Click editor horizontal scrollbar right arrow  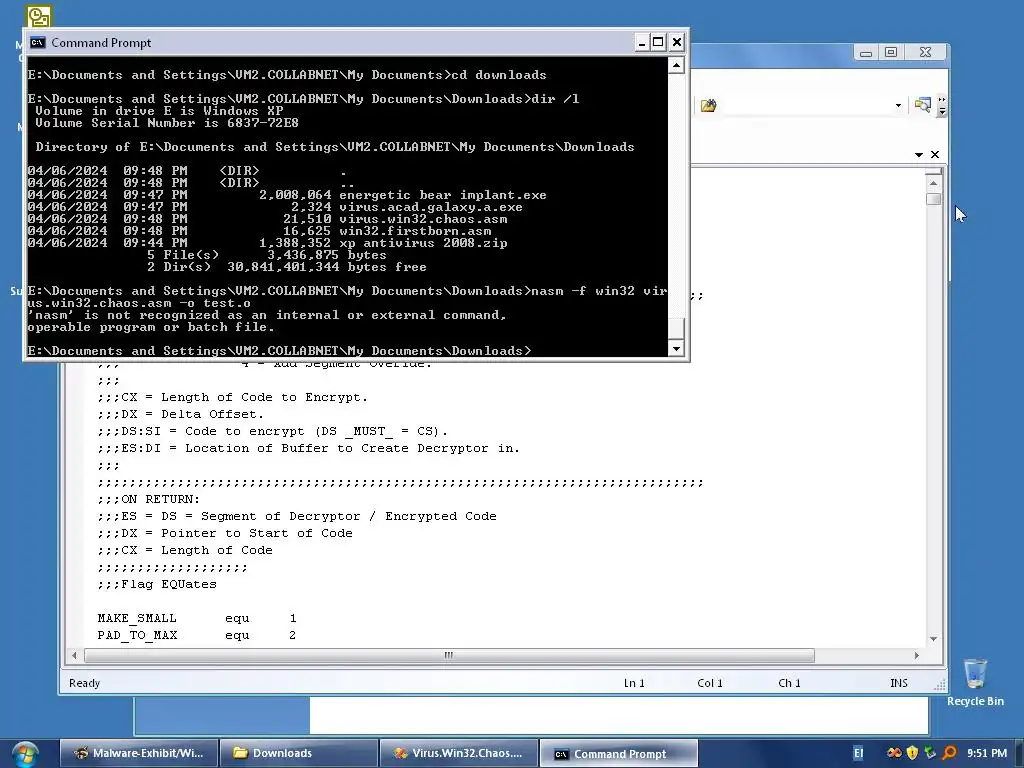click(x=917, y=655)
